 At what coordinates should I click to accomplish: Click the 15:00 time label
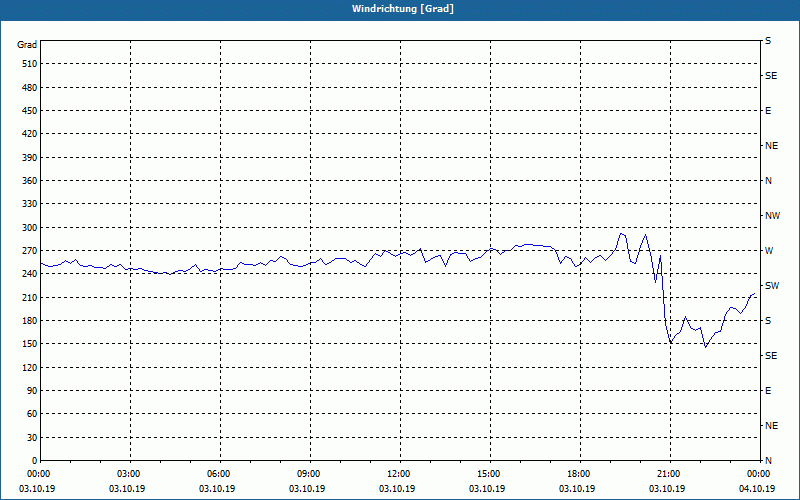[x=490, y=474]
